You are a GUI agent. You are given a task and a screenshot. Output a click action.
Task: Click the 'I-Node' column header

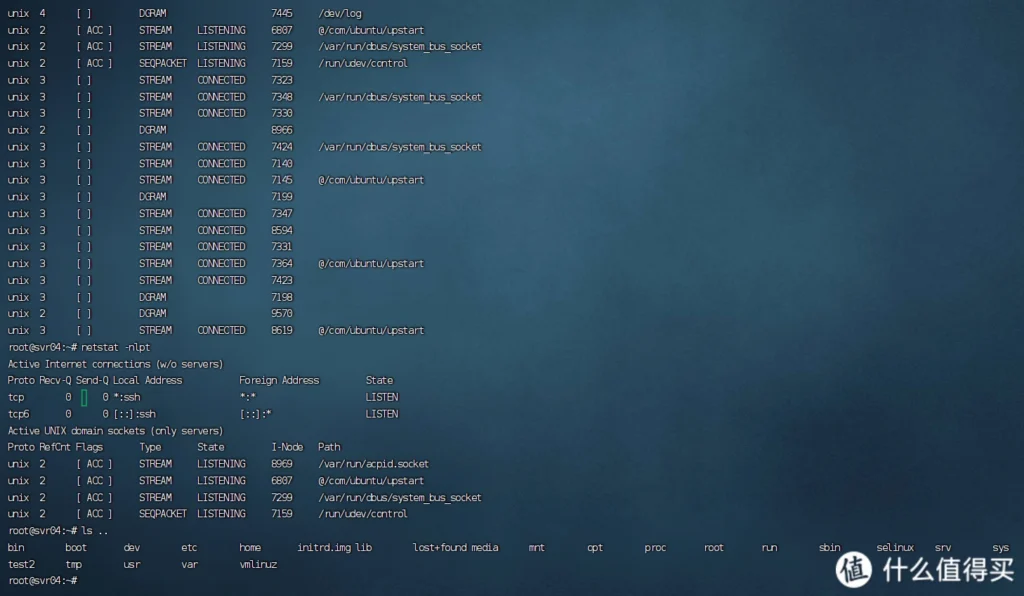pos(287,447)
